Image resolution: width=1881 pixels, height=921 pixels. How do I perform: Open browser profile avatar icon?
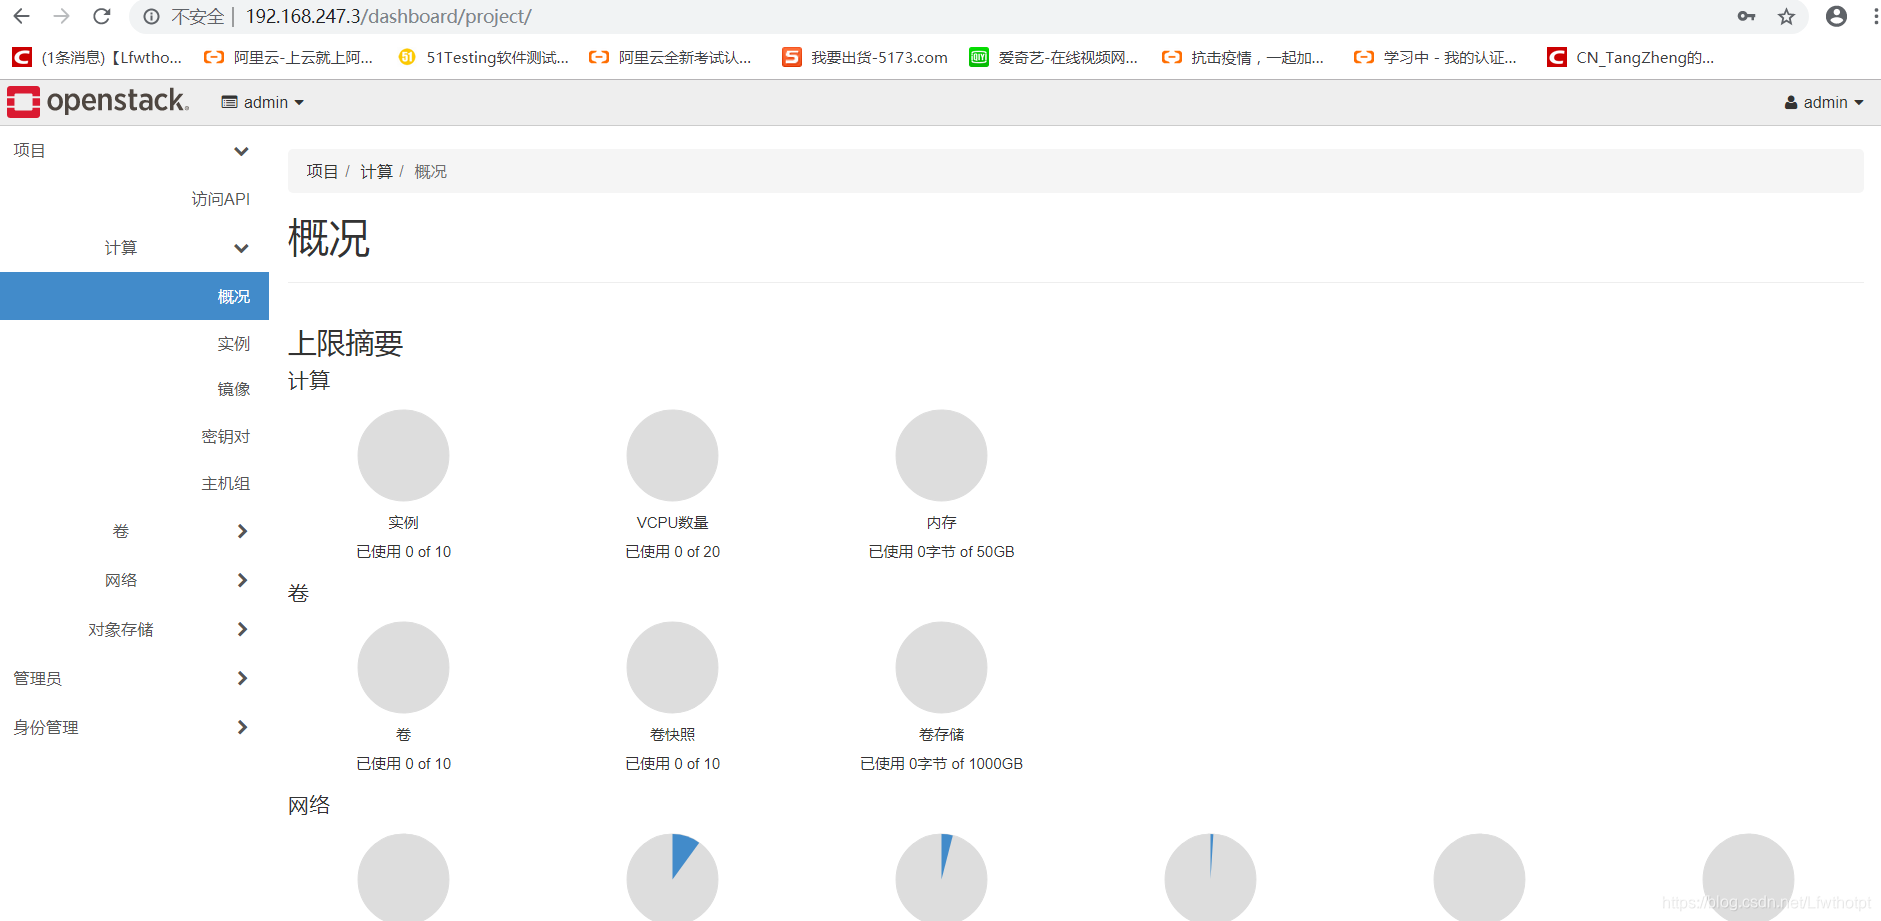click(1836, 16)
